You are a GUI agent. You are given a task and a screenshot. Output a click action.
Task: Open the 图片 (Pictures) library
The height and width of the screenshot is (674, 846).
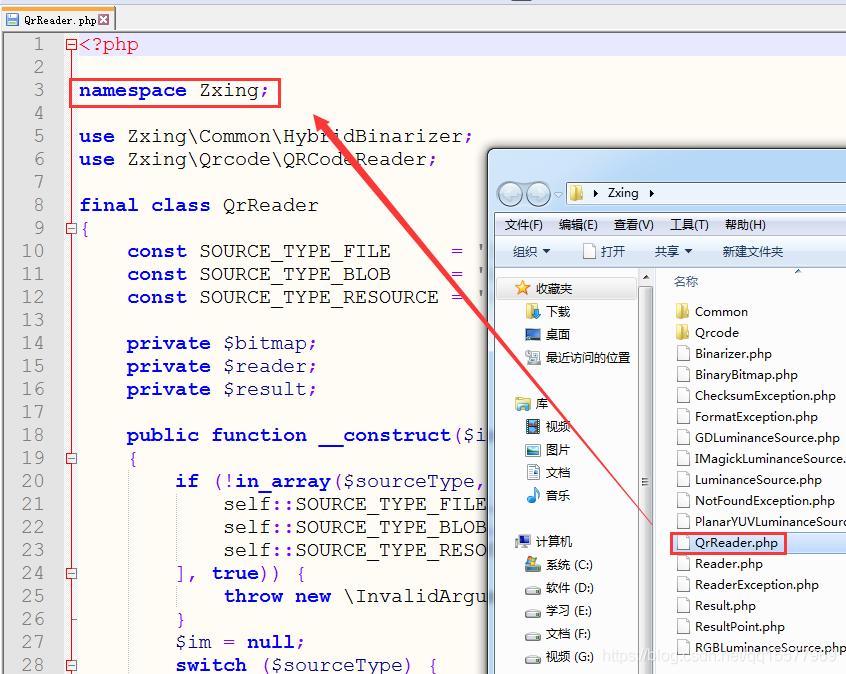(557, 450)
